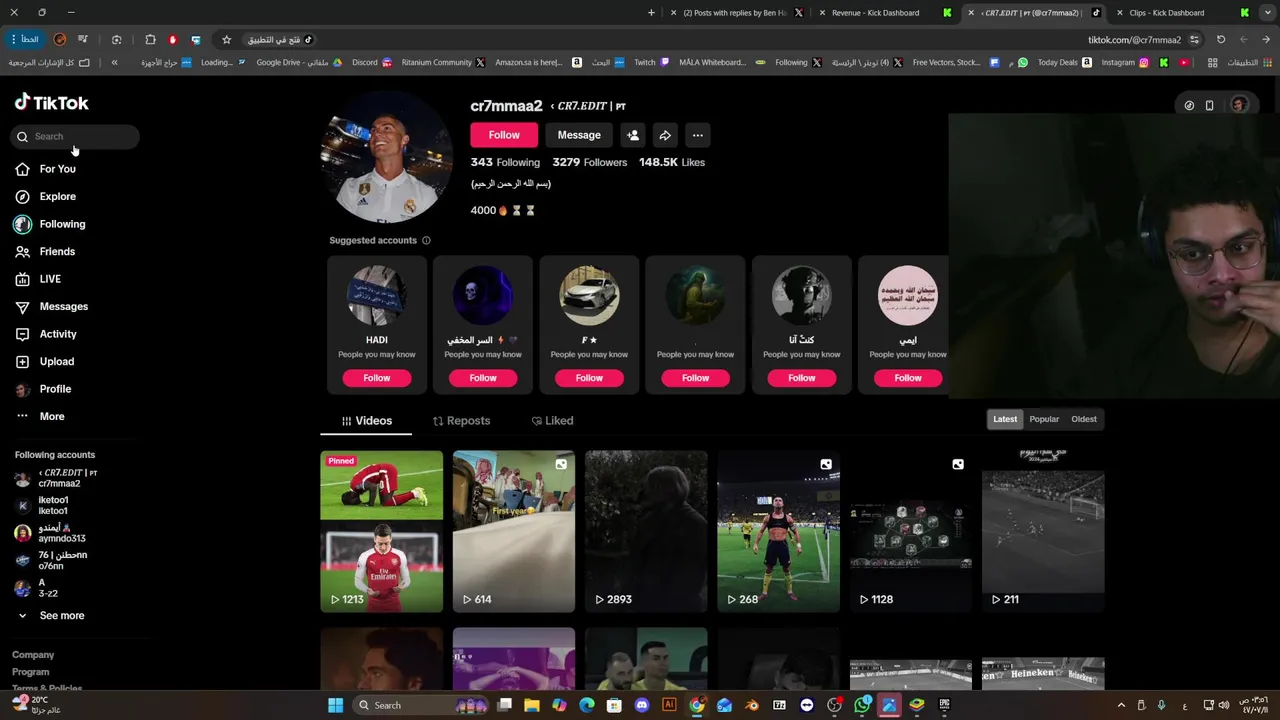Click the TikTok logo
The image size is (1280, 720).
pyautogui.click(x=52, y=102)
